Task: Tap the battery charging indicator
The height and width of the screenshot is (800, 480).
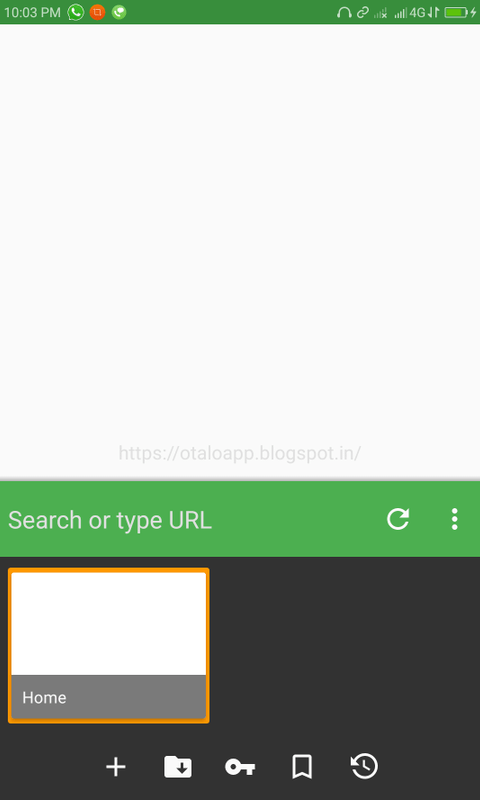Action: [460, 12]
